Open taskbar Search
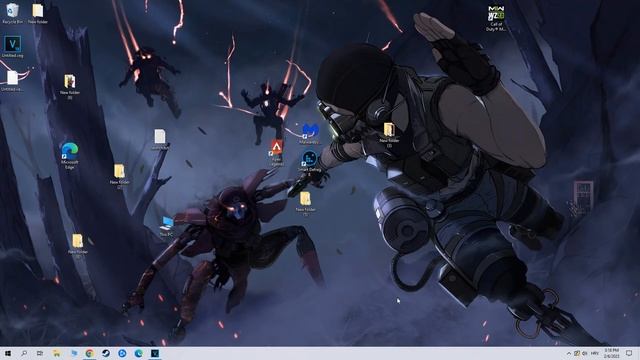Screen dimensions: 640x360 pyautogui.click(x=24, y=353)
